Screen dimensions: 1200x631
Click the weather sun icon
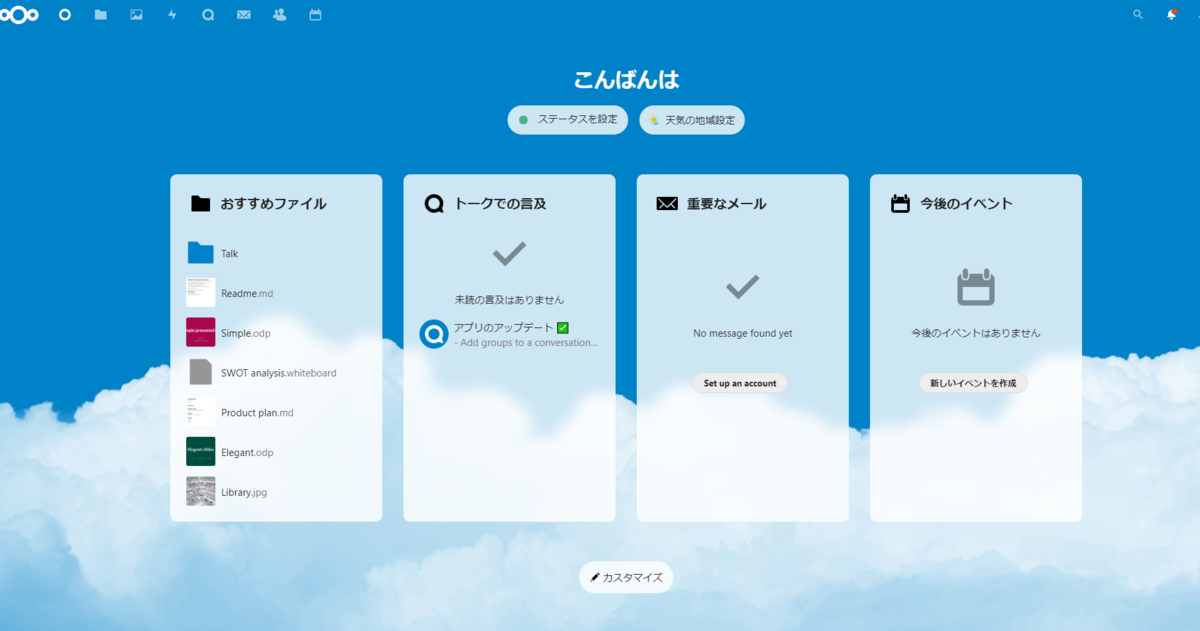pyautogui.click(x=654, y=120)
